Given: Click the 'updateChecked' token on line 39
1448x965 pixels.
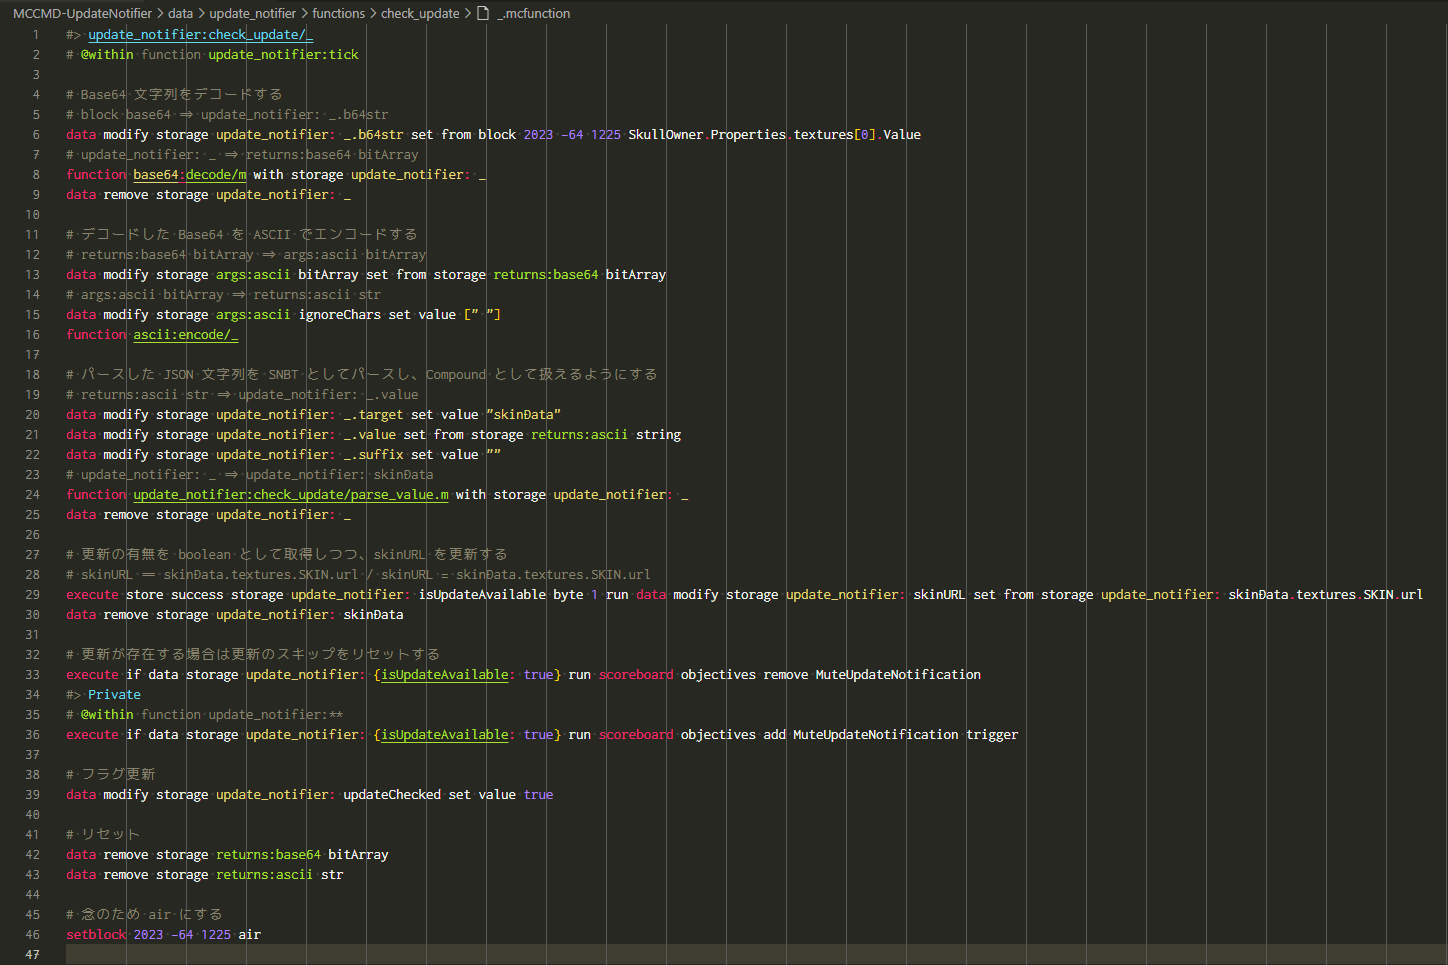Looking at the screenshot, I should tap(392, 794).
